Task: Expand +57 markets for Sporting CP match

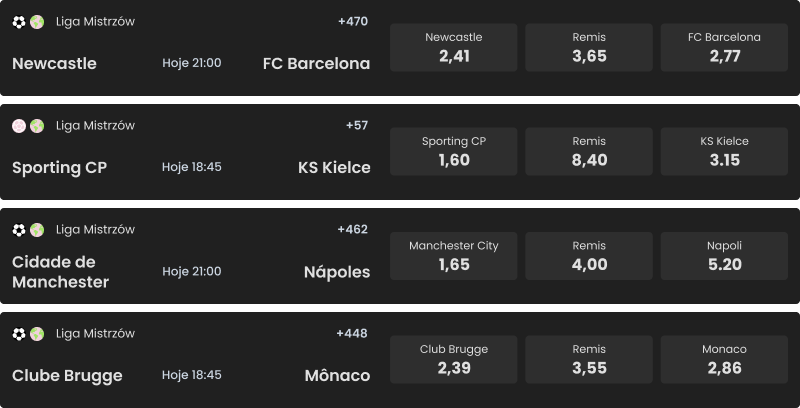Action: [x=357, y=125]
